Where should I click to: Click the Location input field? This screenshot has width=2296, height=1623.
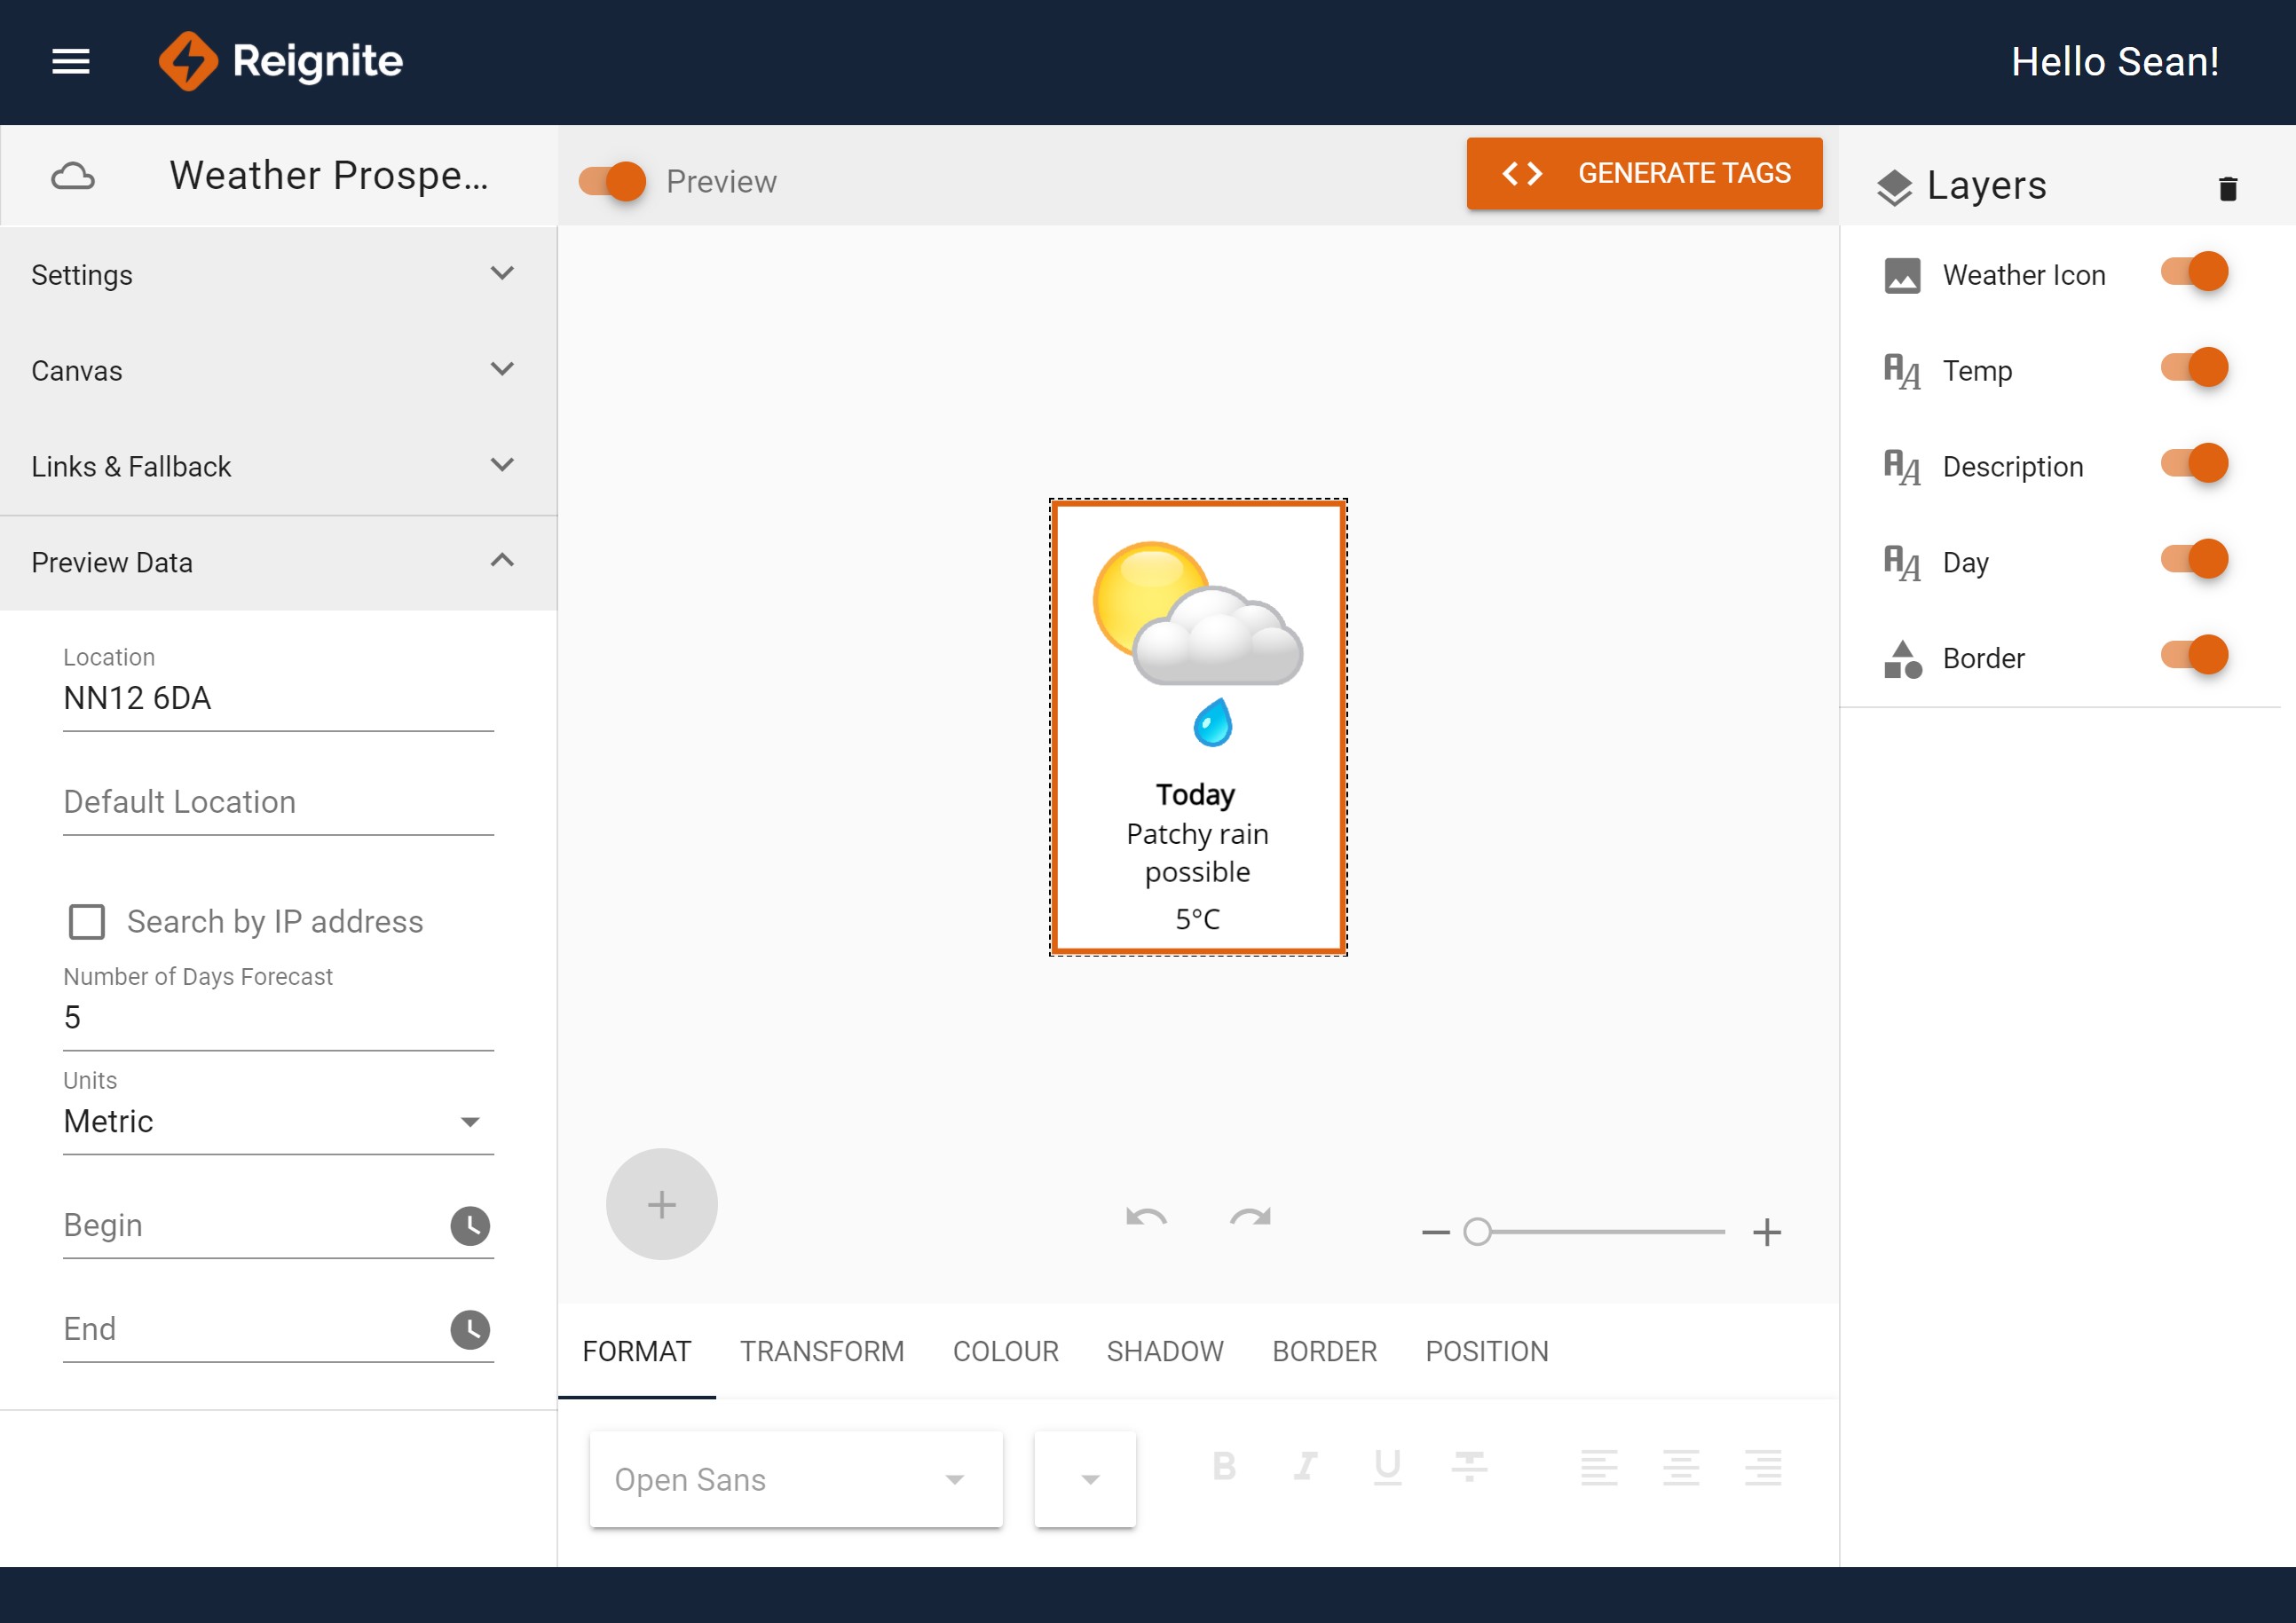[x=278, y=698]
